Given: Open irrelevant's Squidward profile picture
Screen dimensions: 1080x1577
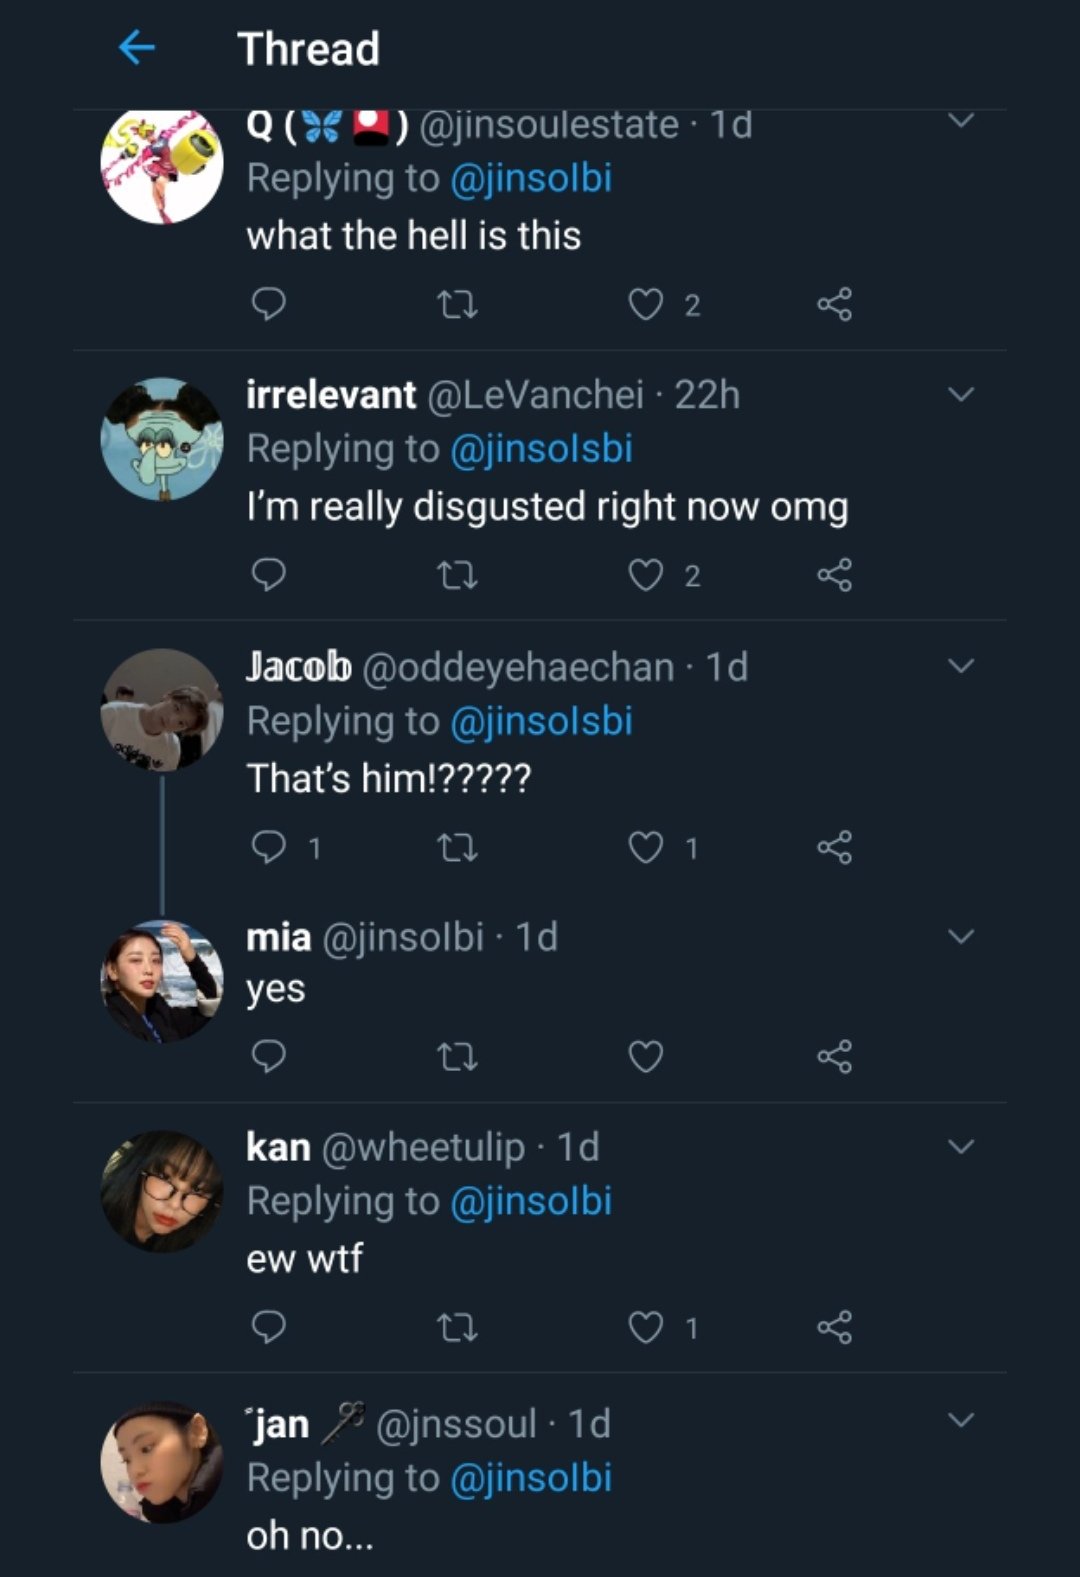Looking at the screenshot, I should pyautogui.click(x=162, y=439).
